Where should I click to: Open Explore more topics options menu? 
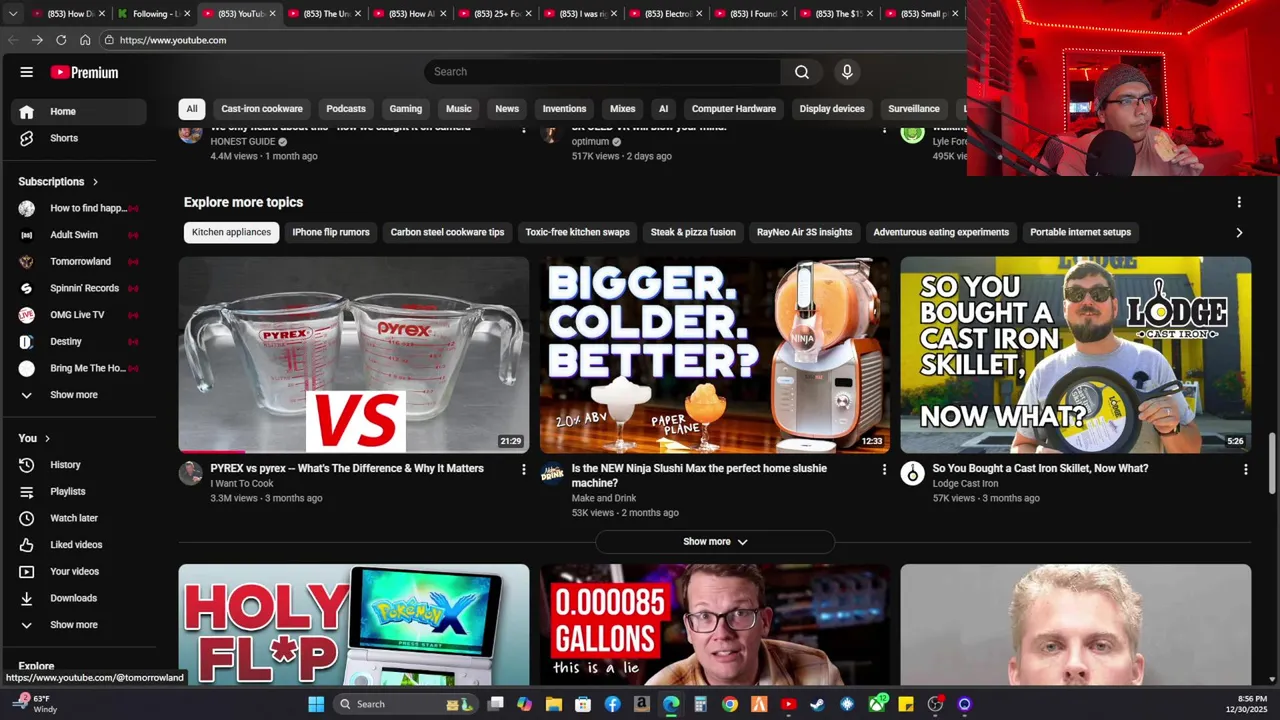(x=1239, y=202)
